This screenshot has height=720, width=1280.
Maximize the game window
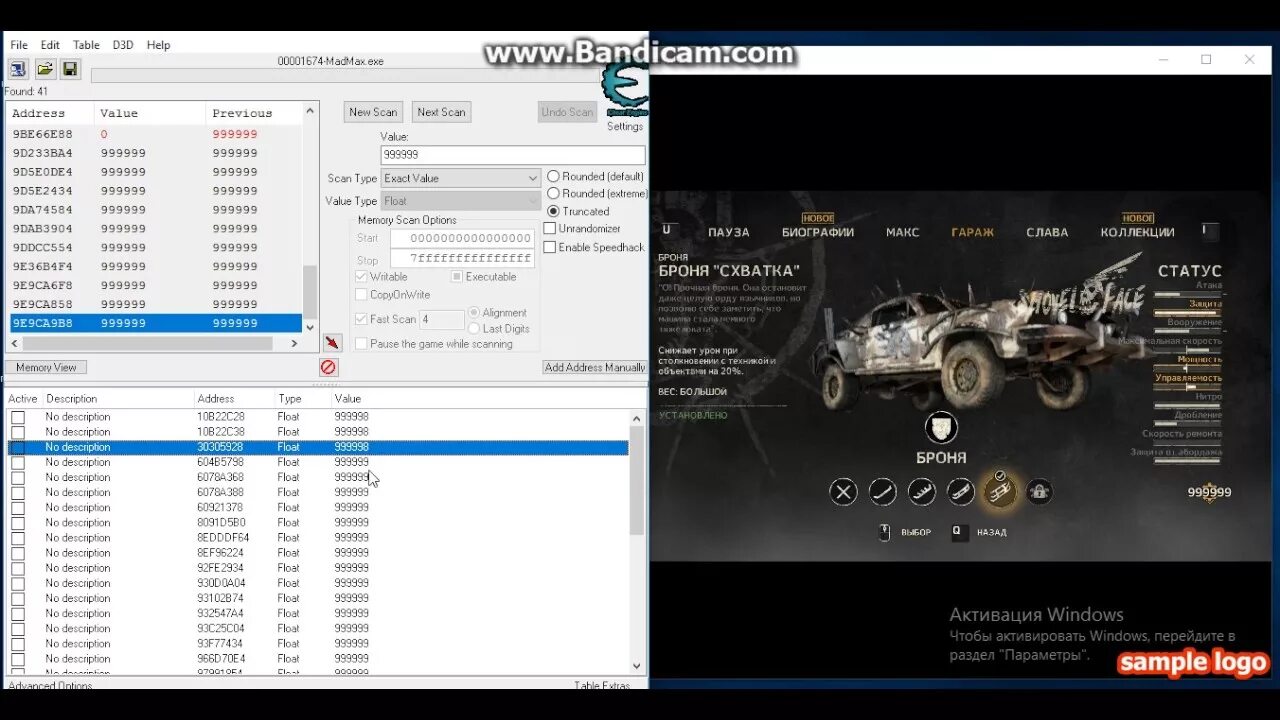1206,60
